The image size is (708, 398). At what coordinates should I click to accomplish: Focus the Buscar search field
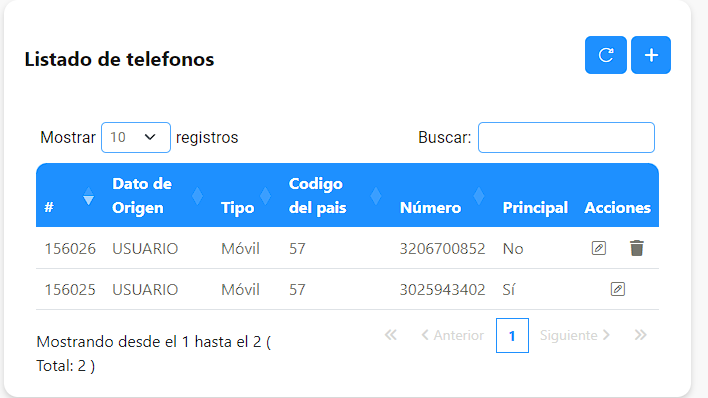(x=566, y=137)
